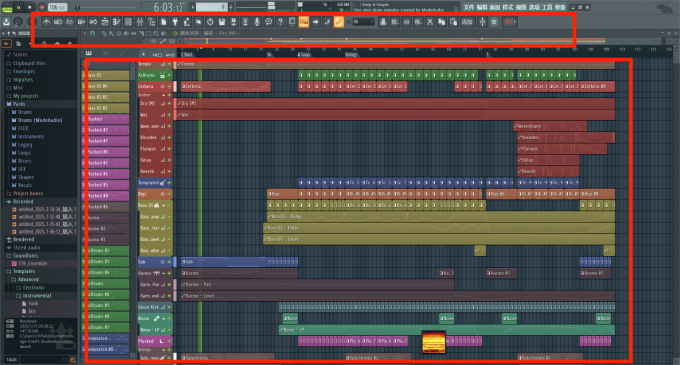Screen dimensions: 680x365
Task: Click the song position slider handle
Action: (77, 7)
